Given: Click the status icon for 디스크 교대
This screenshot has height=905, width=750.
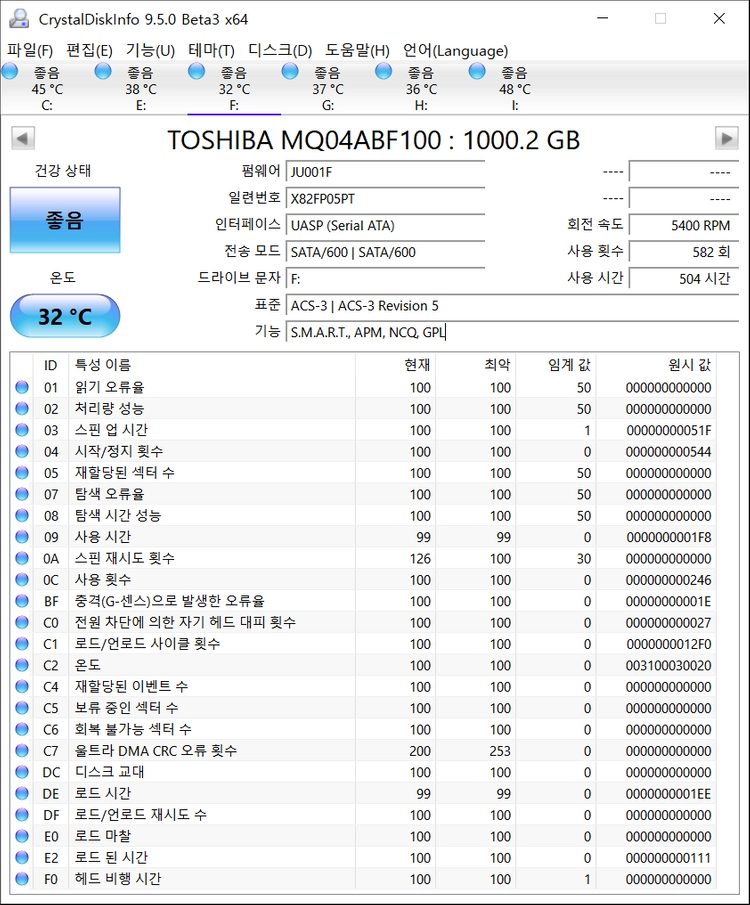Looking at the screenshot, I should pos(22,772).
